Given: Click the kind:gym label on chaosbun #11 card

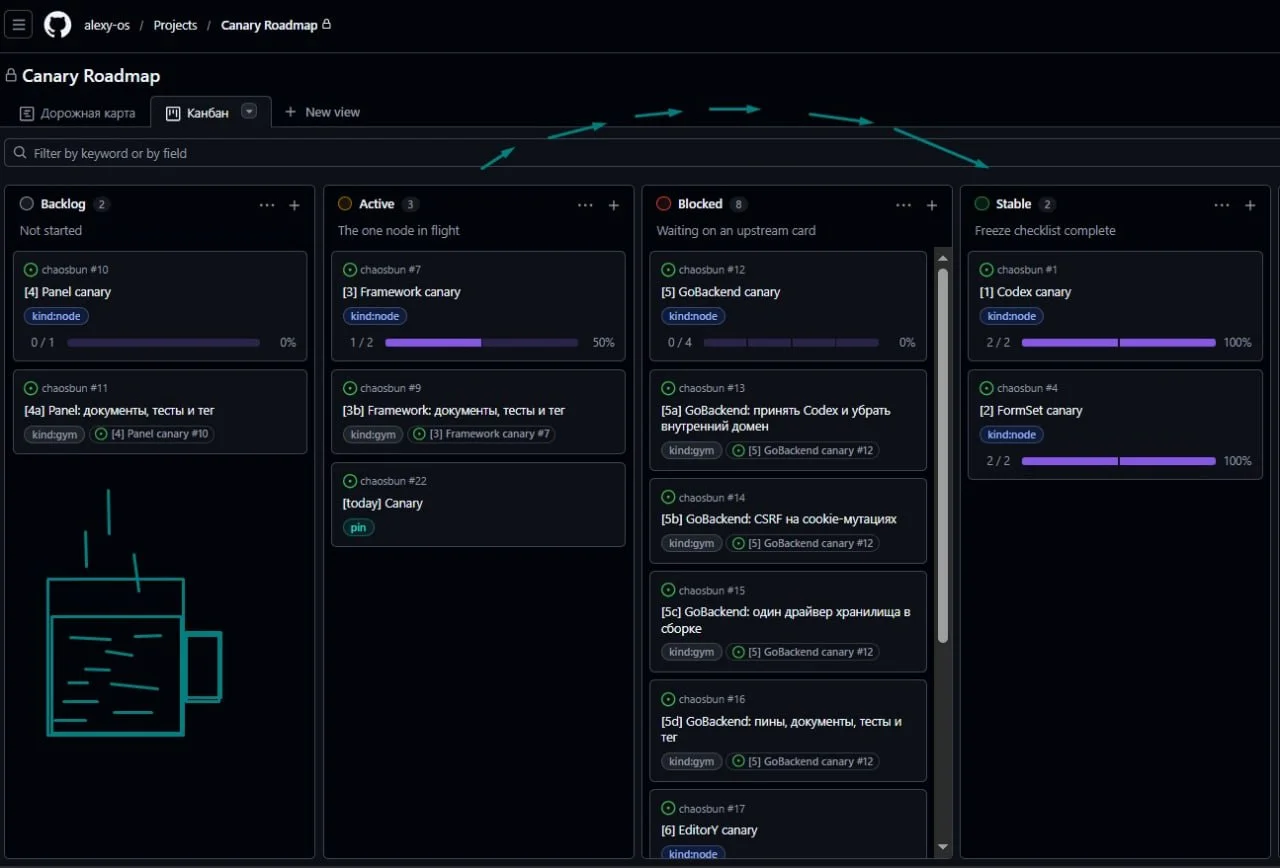Looking at the screenshot, I should [x=54, y=434].
